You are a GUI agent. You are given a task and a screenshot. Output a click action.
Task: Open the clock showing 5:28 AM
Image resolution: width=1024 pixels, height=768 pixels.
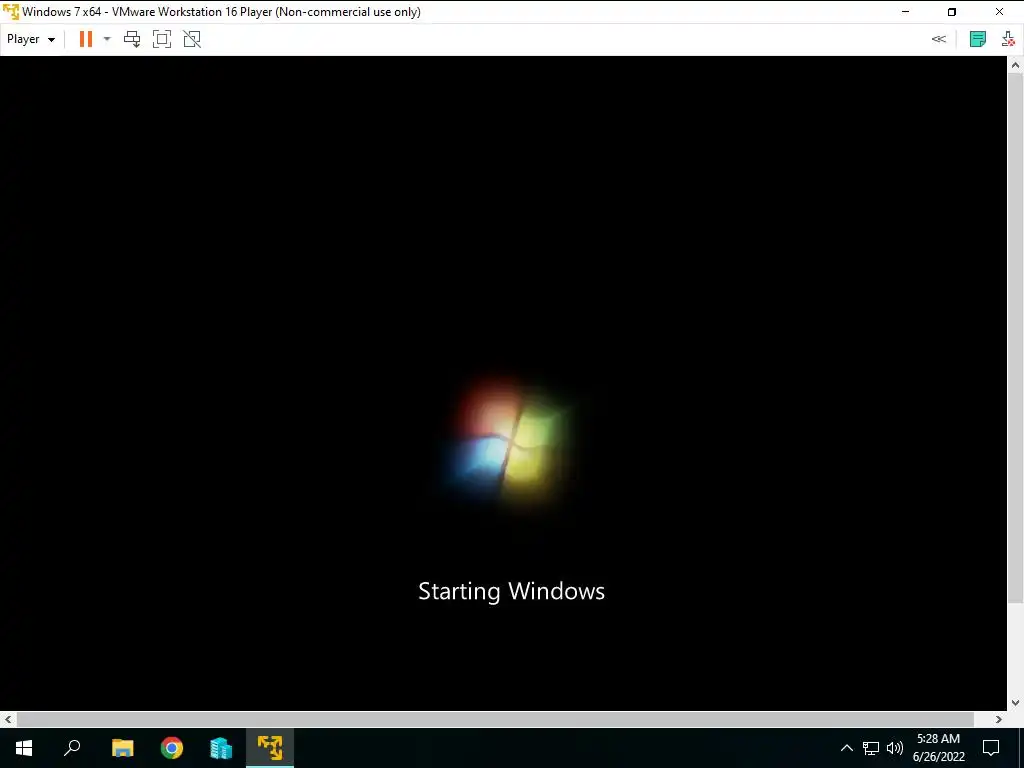coord(938,748)
